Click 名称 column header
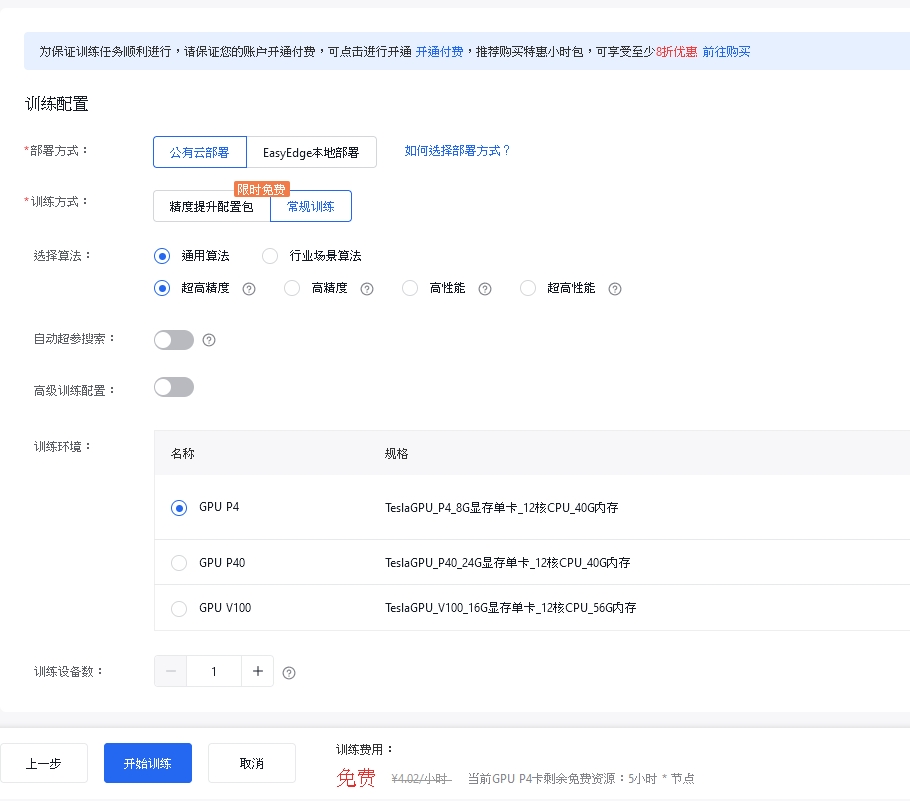 point(182,453)
